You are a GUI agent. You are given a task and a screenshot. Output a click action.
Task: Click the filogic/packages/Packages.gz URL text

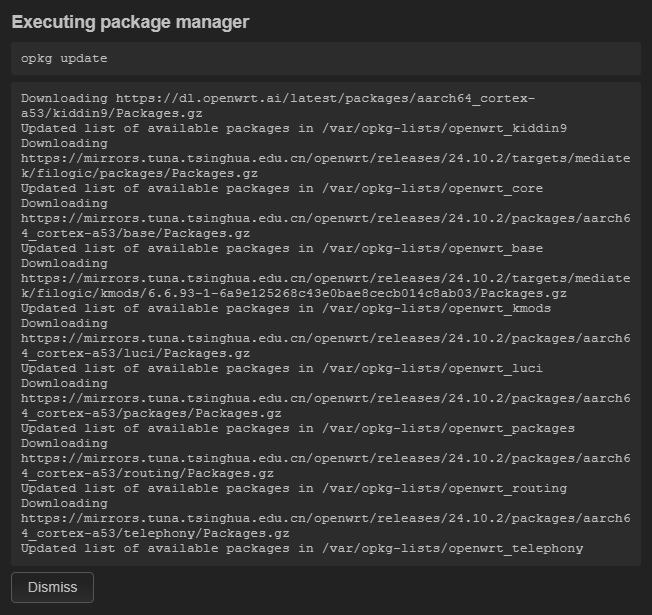pos(140,173)
